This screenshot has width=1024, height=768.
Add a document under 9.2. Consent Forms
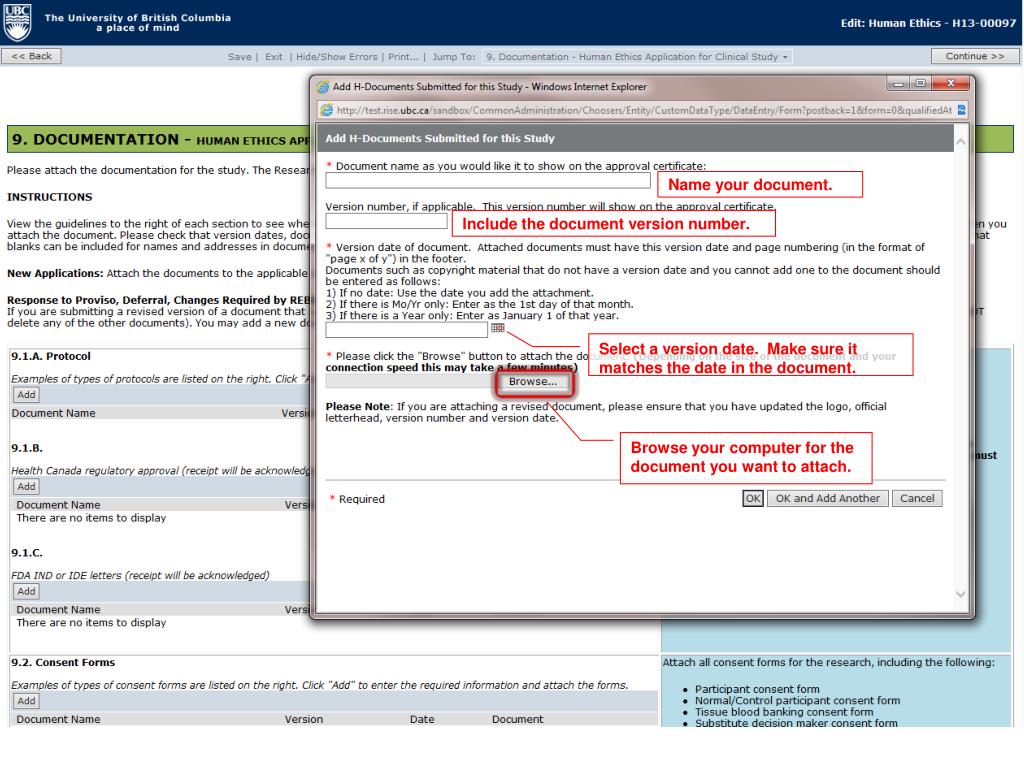point(26,701)
